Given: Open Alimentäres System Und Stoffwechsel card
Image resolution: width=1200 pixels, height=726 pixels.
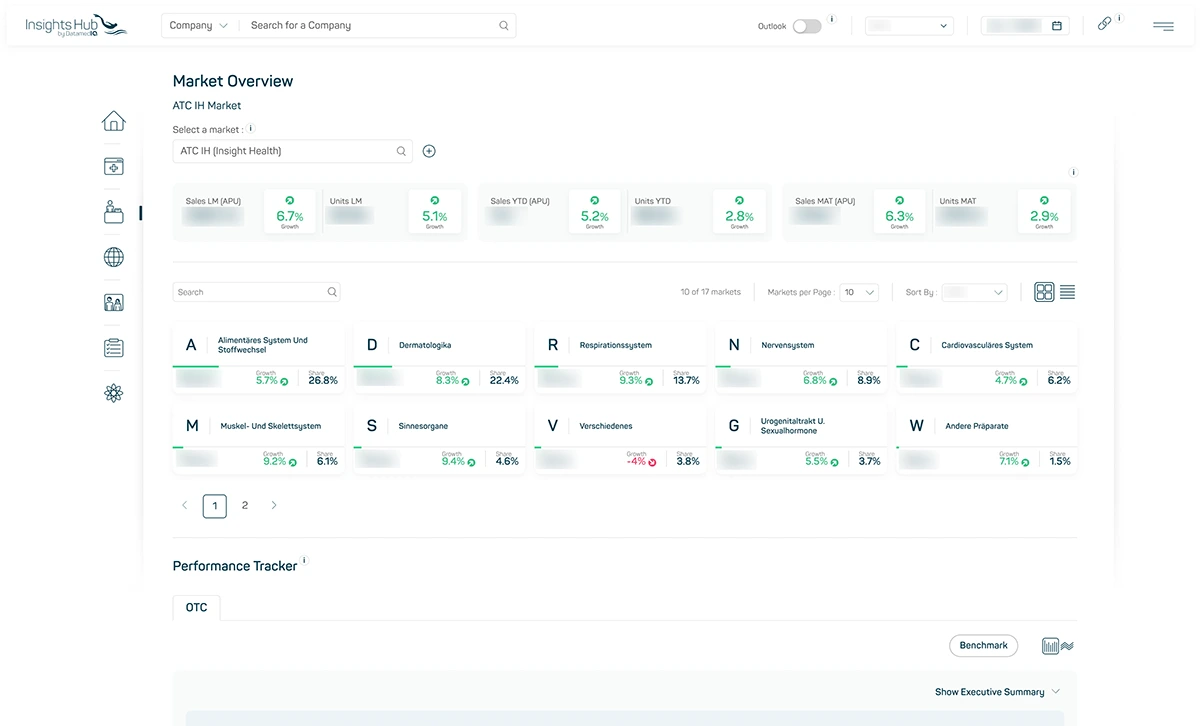Looking at the screenshot, I should pos(258,358).
